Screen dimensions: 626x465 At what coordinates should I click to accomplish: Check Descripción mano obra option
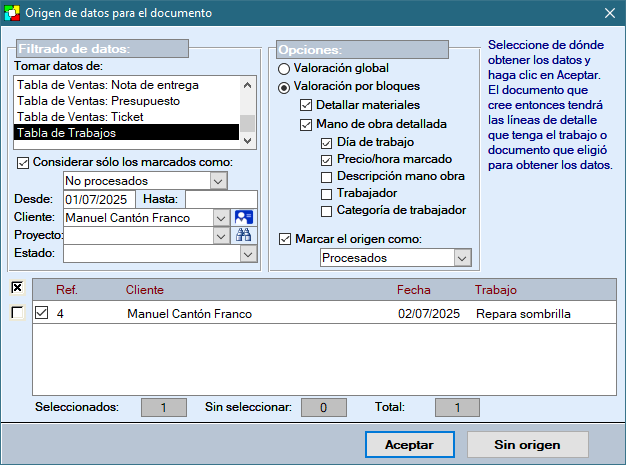[327, 176]
